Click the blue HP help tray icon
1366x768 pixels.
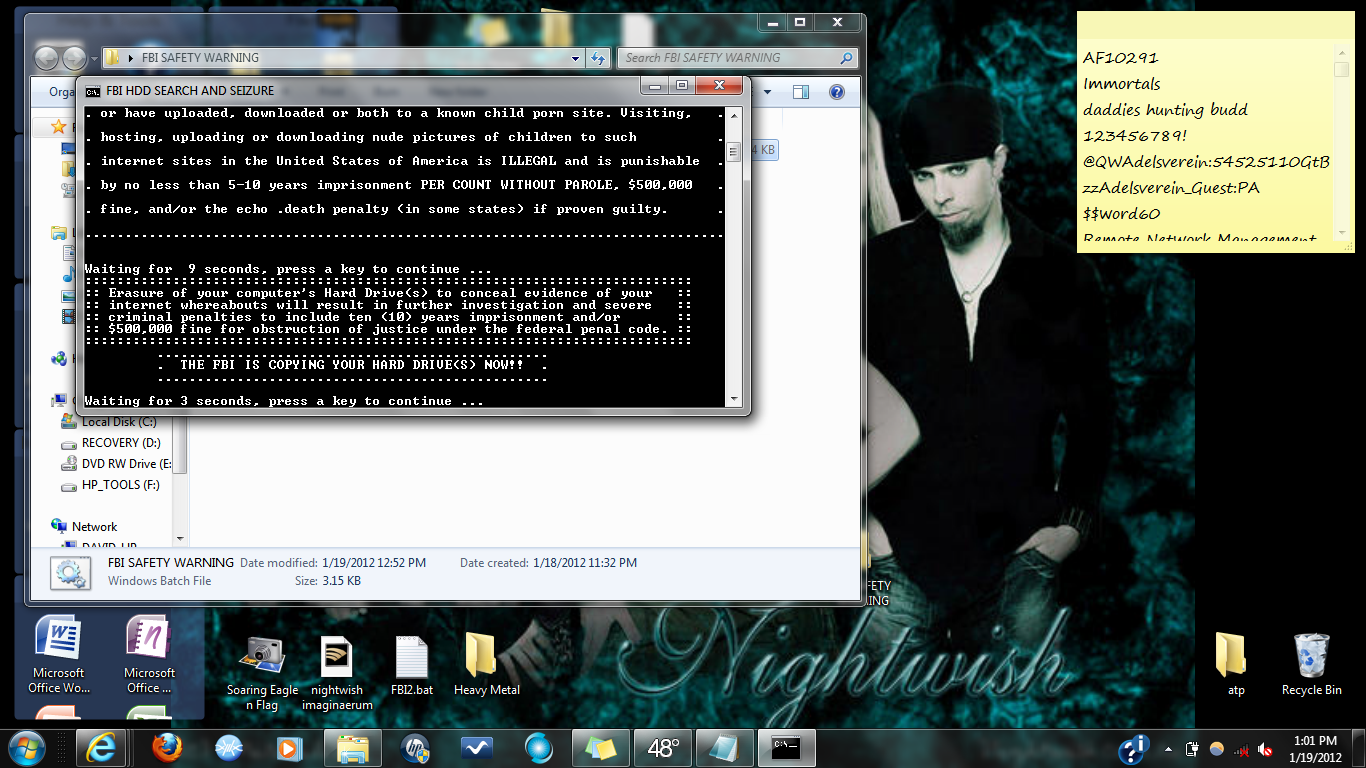click(1134, 749)
